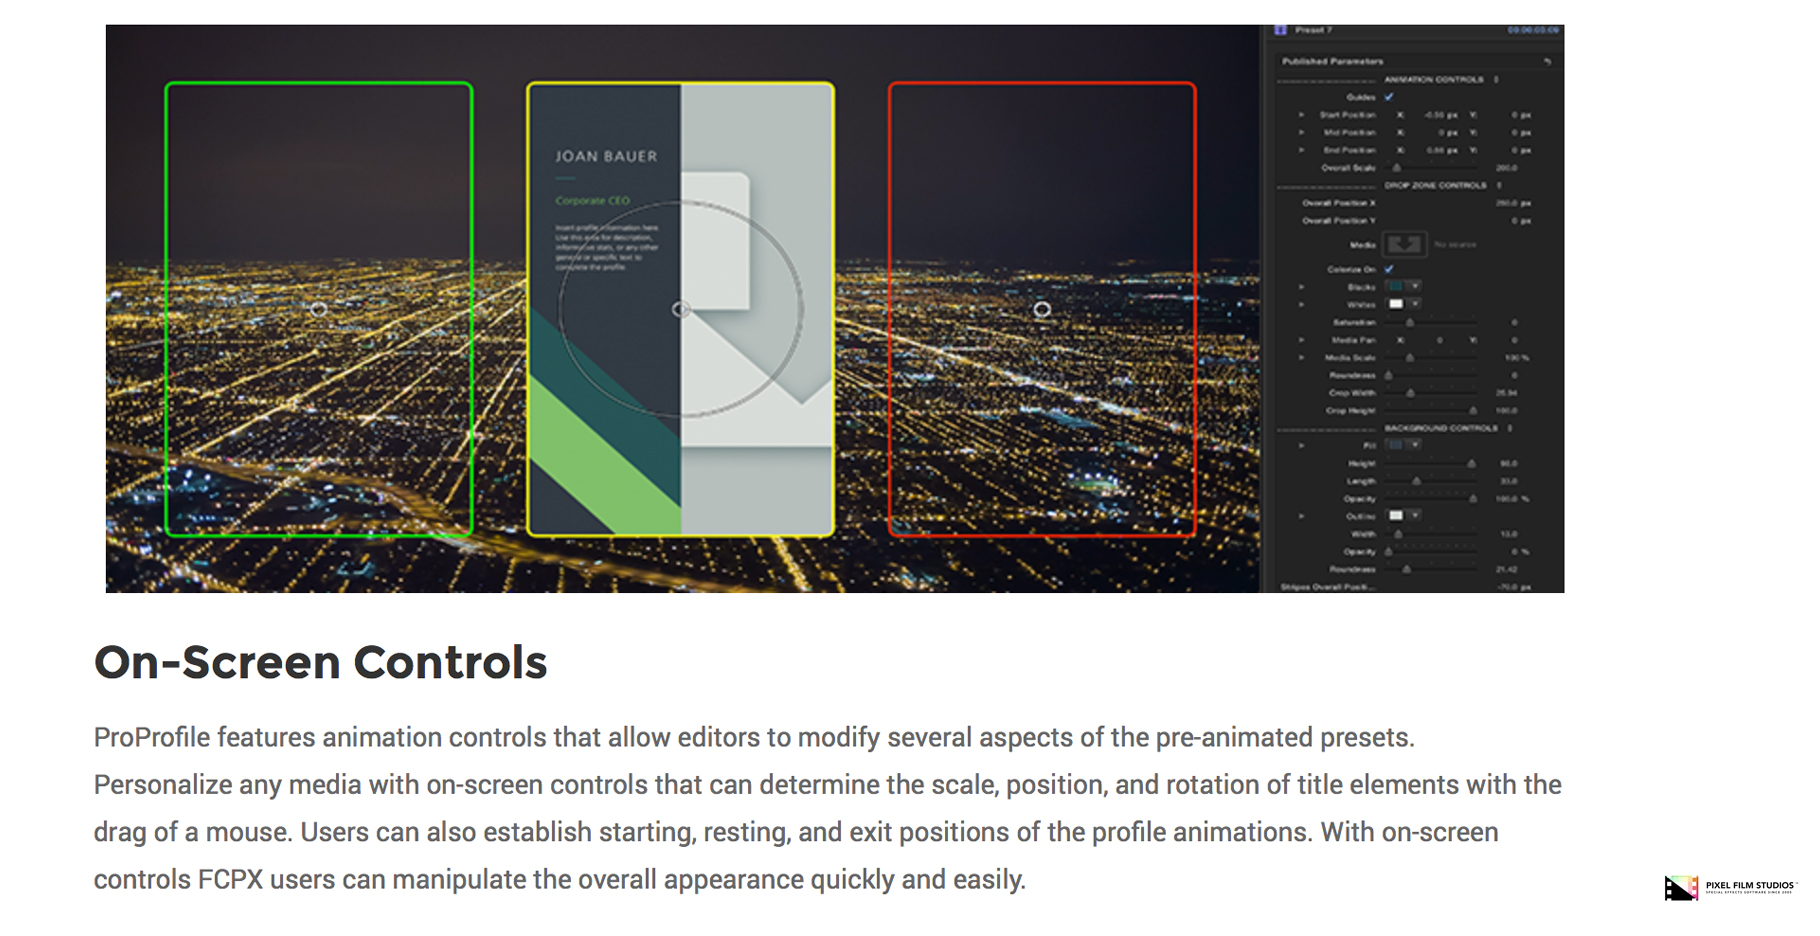Viewport: 1820px width, 936px height.
Task: Click the Whites color swatch
Action: pos(1396,304)
